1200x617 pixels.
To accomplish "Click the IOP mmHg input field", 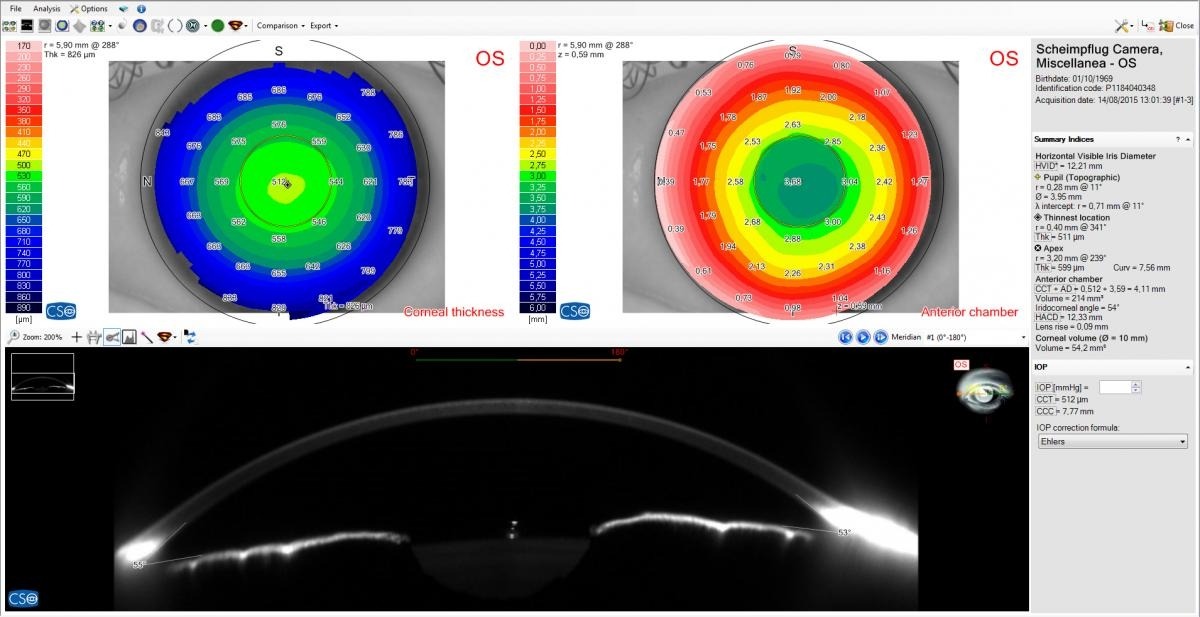I will pos(1114,386).
